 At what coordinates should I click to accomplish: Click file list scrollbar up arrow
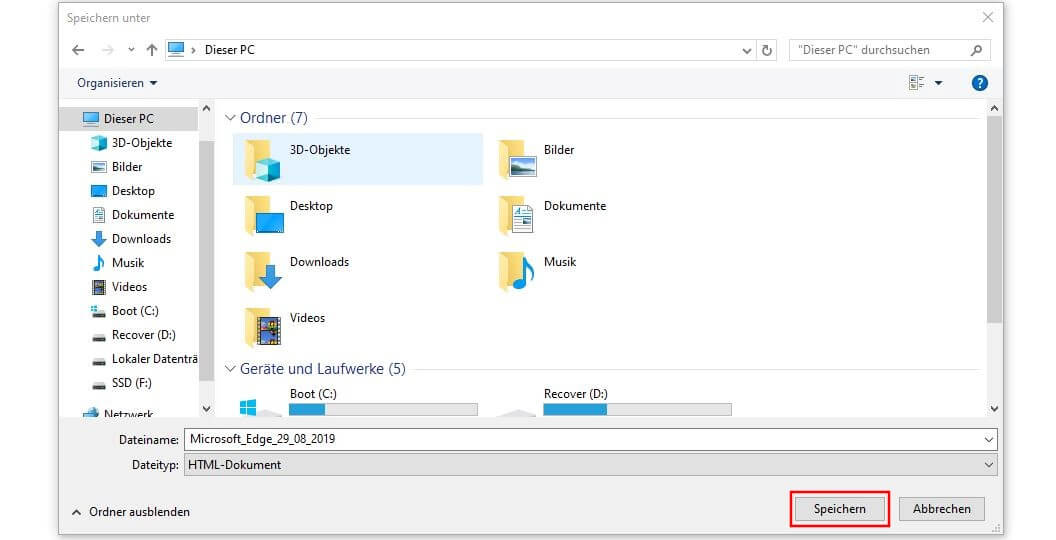[x=994, y=108]
